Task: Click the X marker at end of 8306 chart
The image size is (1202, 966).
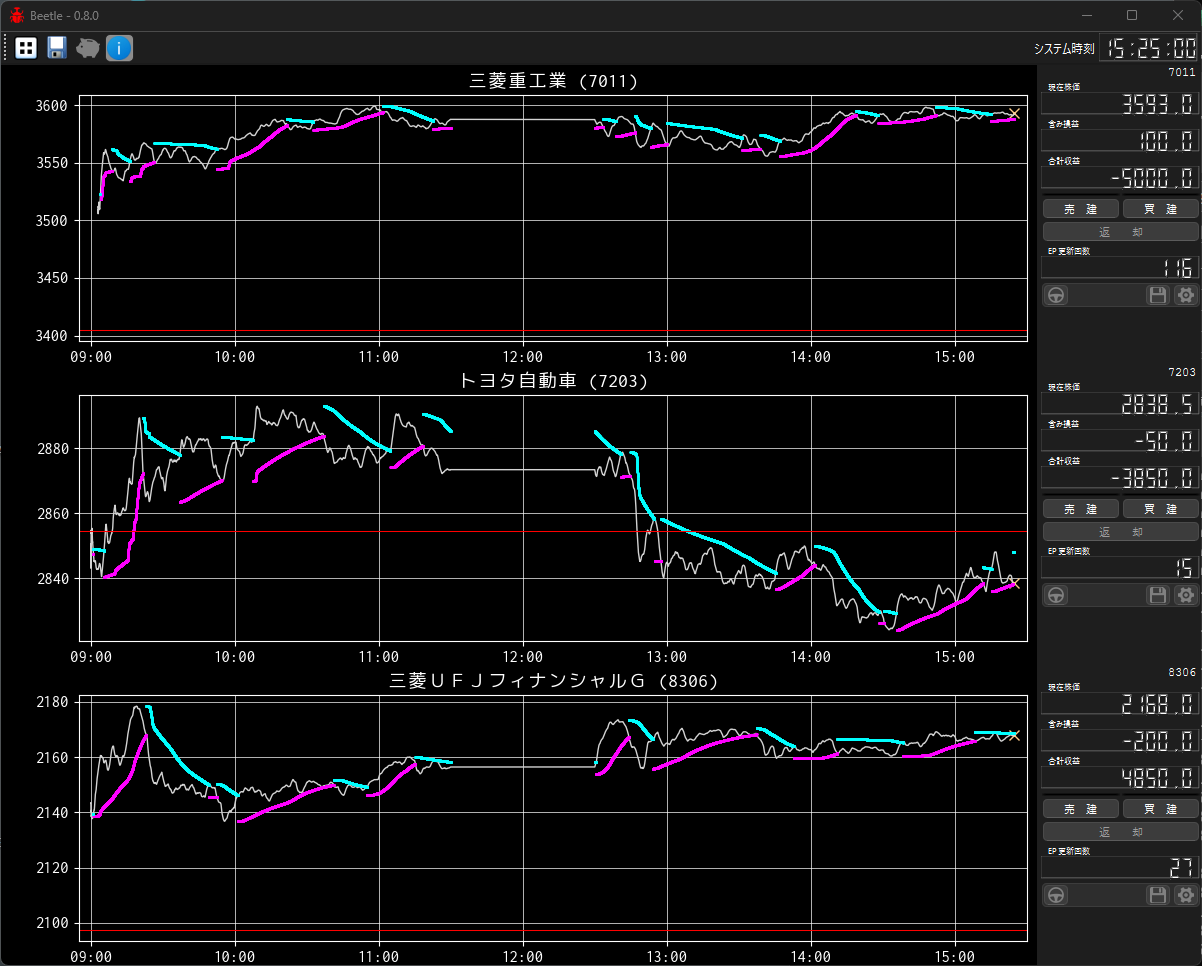Action: pyautogui.click(x=1014, y=735)
